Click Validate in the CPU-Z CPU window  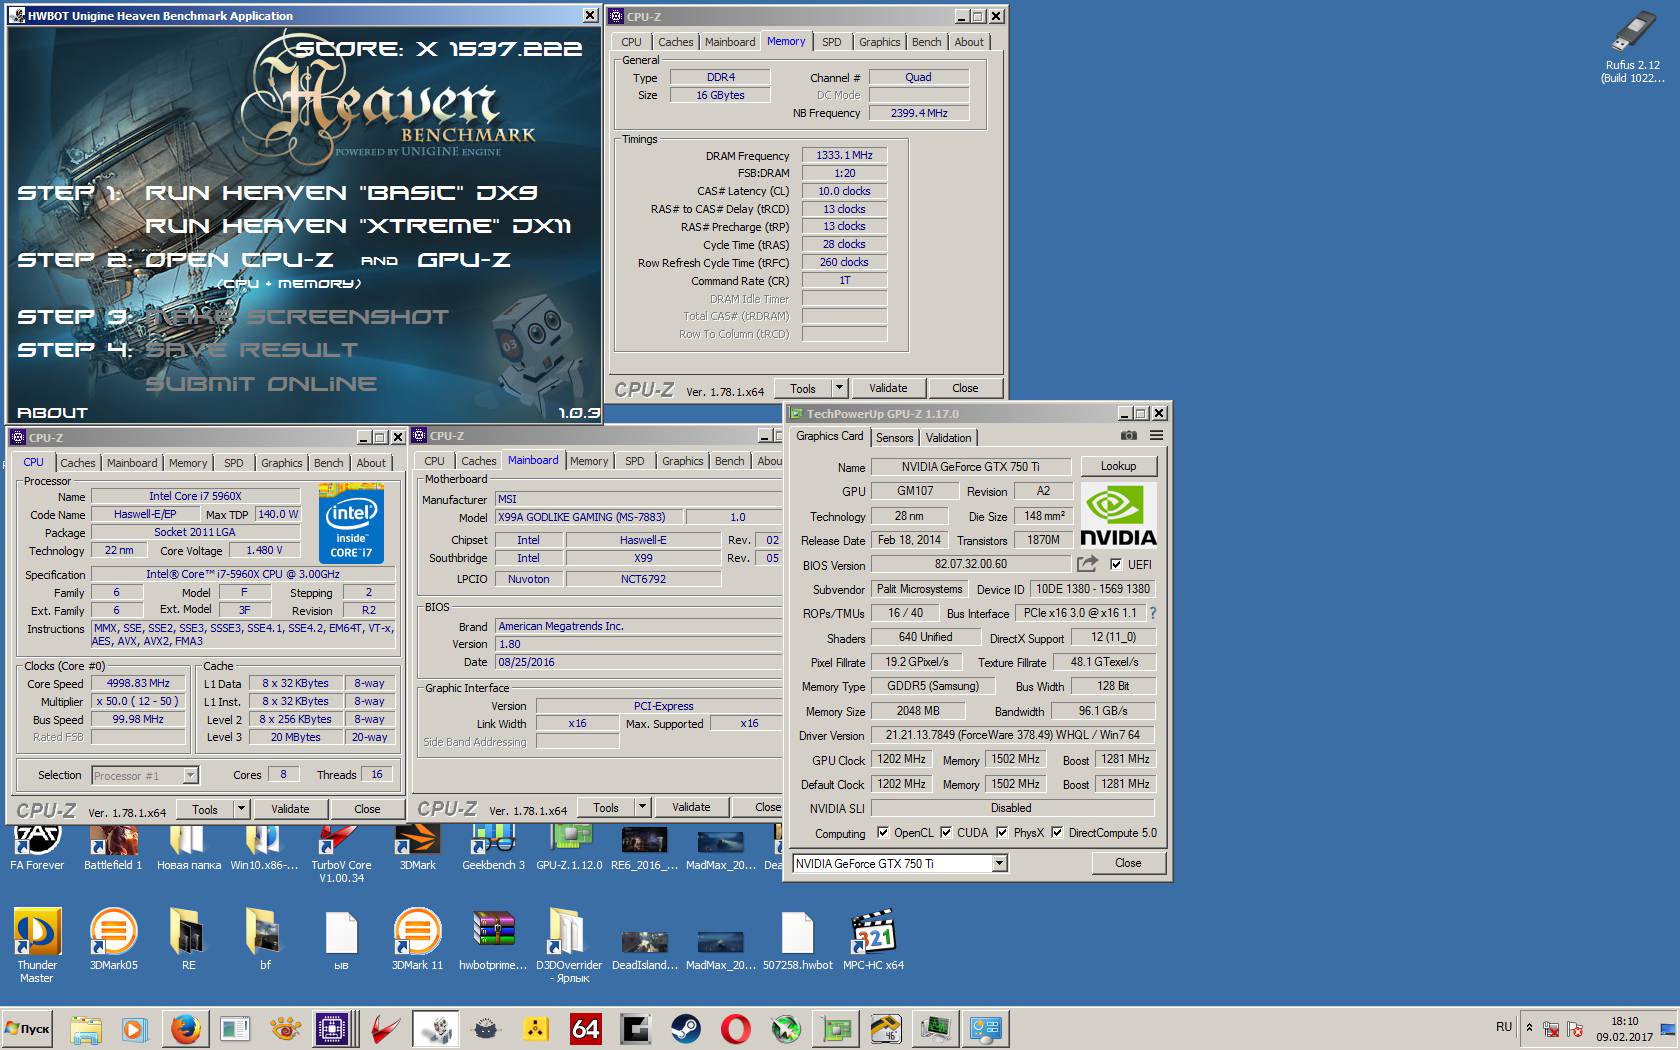[x=290, y=809]
